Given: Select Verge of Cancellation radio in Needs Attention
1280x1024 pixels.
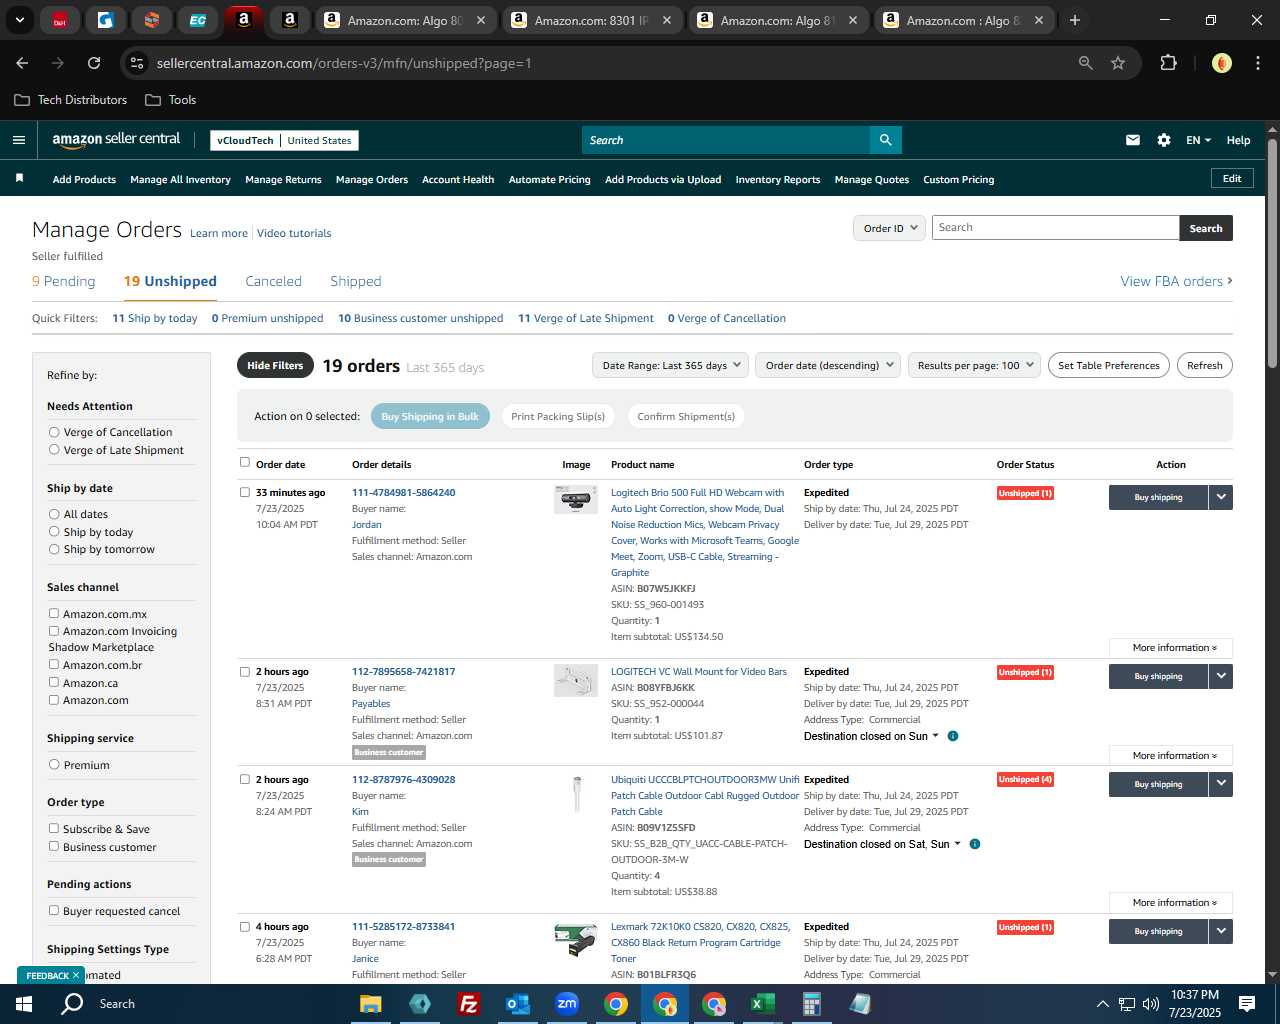Looking at the screenshot, I should [x=54, y=432].
